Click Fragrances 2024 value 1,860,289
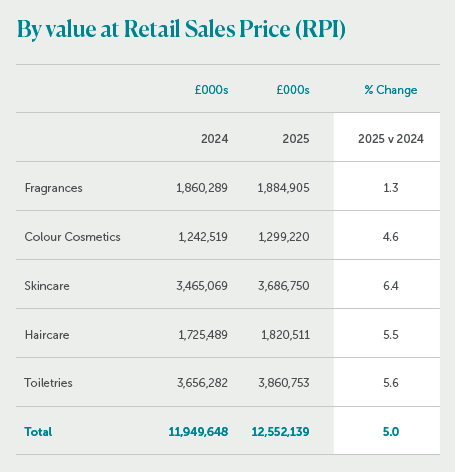This screenshot has width=455, height=472. pyautogui.click(x=202, y=188)
